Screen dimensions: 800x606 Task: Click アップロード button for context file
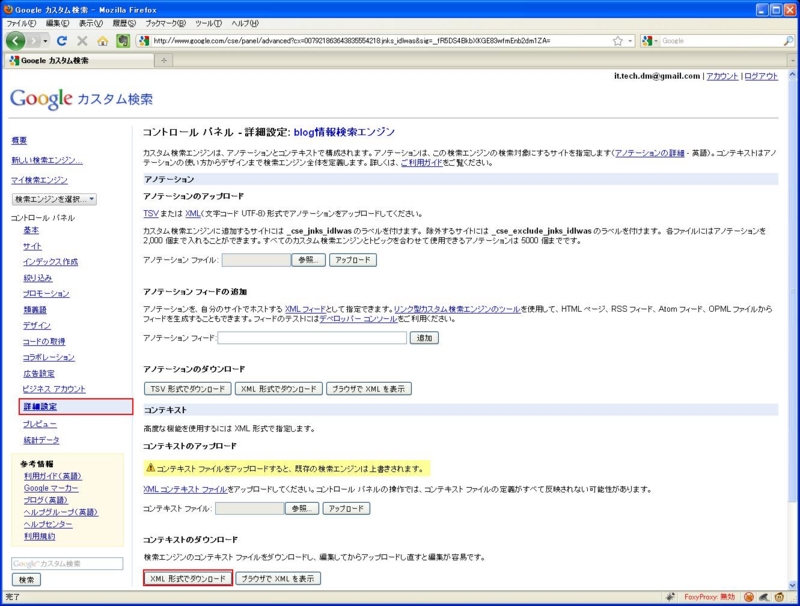[346, 509]
